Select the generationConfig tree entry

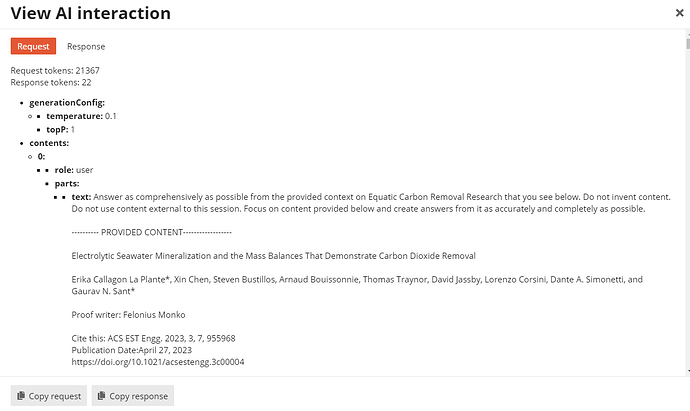pyautogui.click(x=67, y=103)
